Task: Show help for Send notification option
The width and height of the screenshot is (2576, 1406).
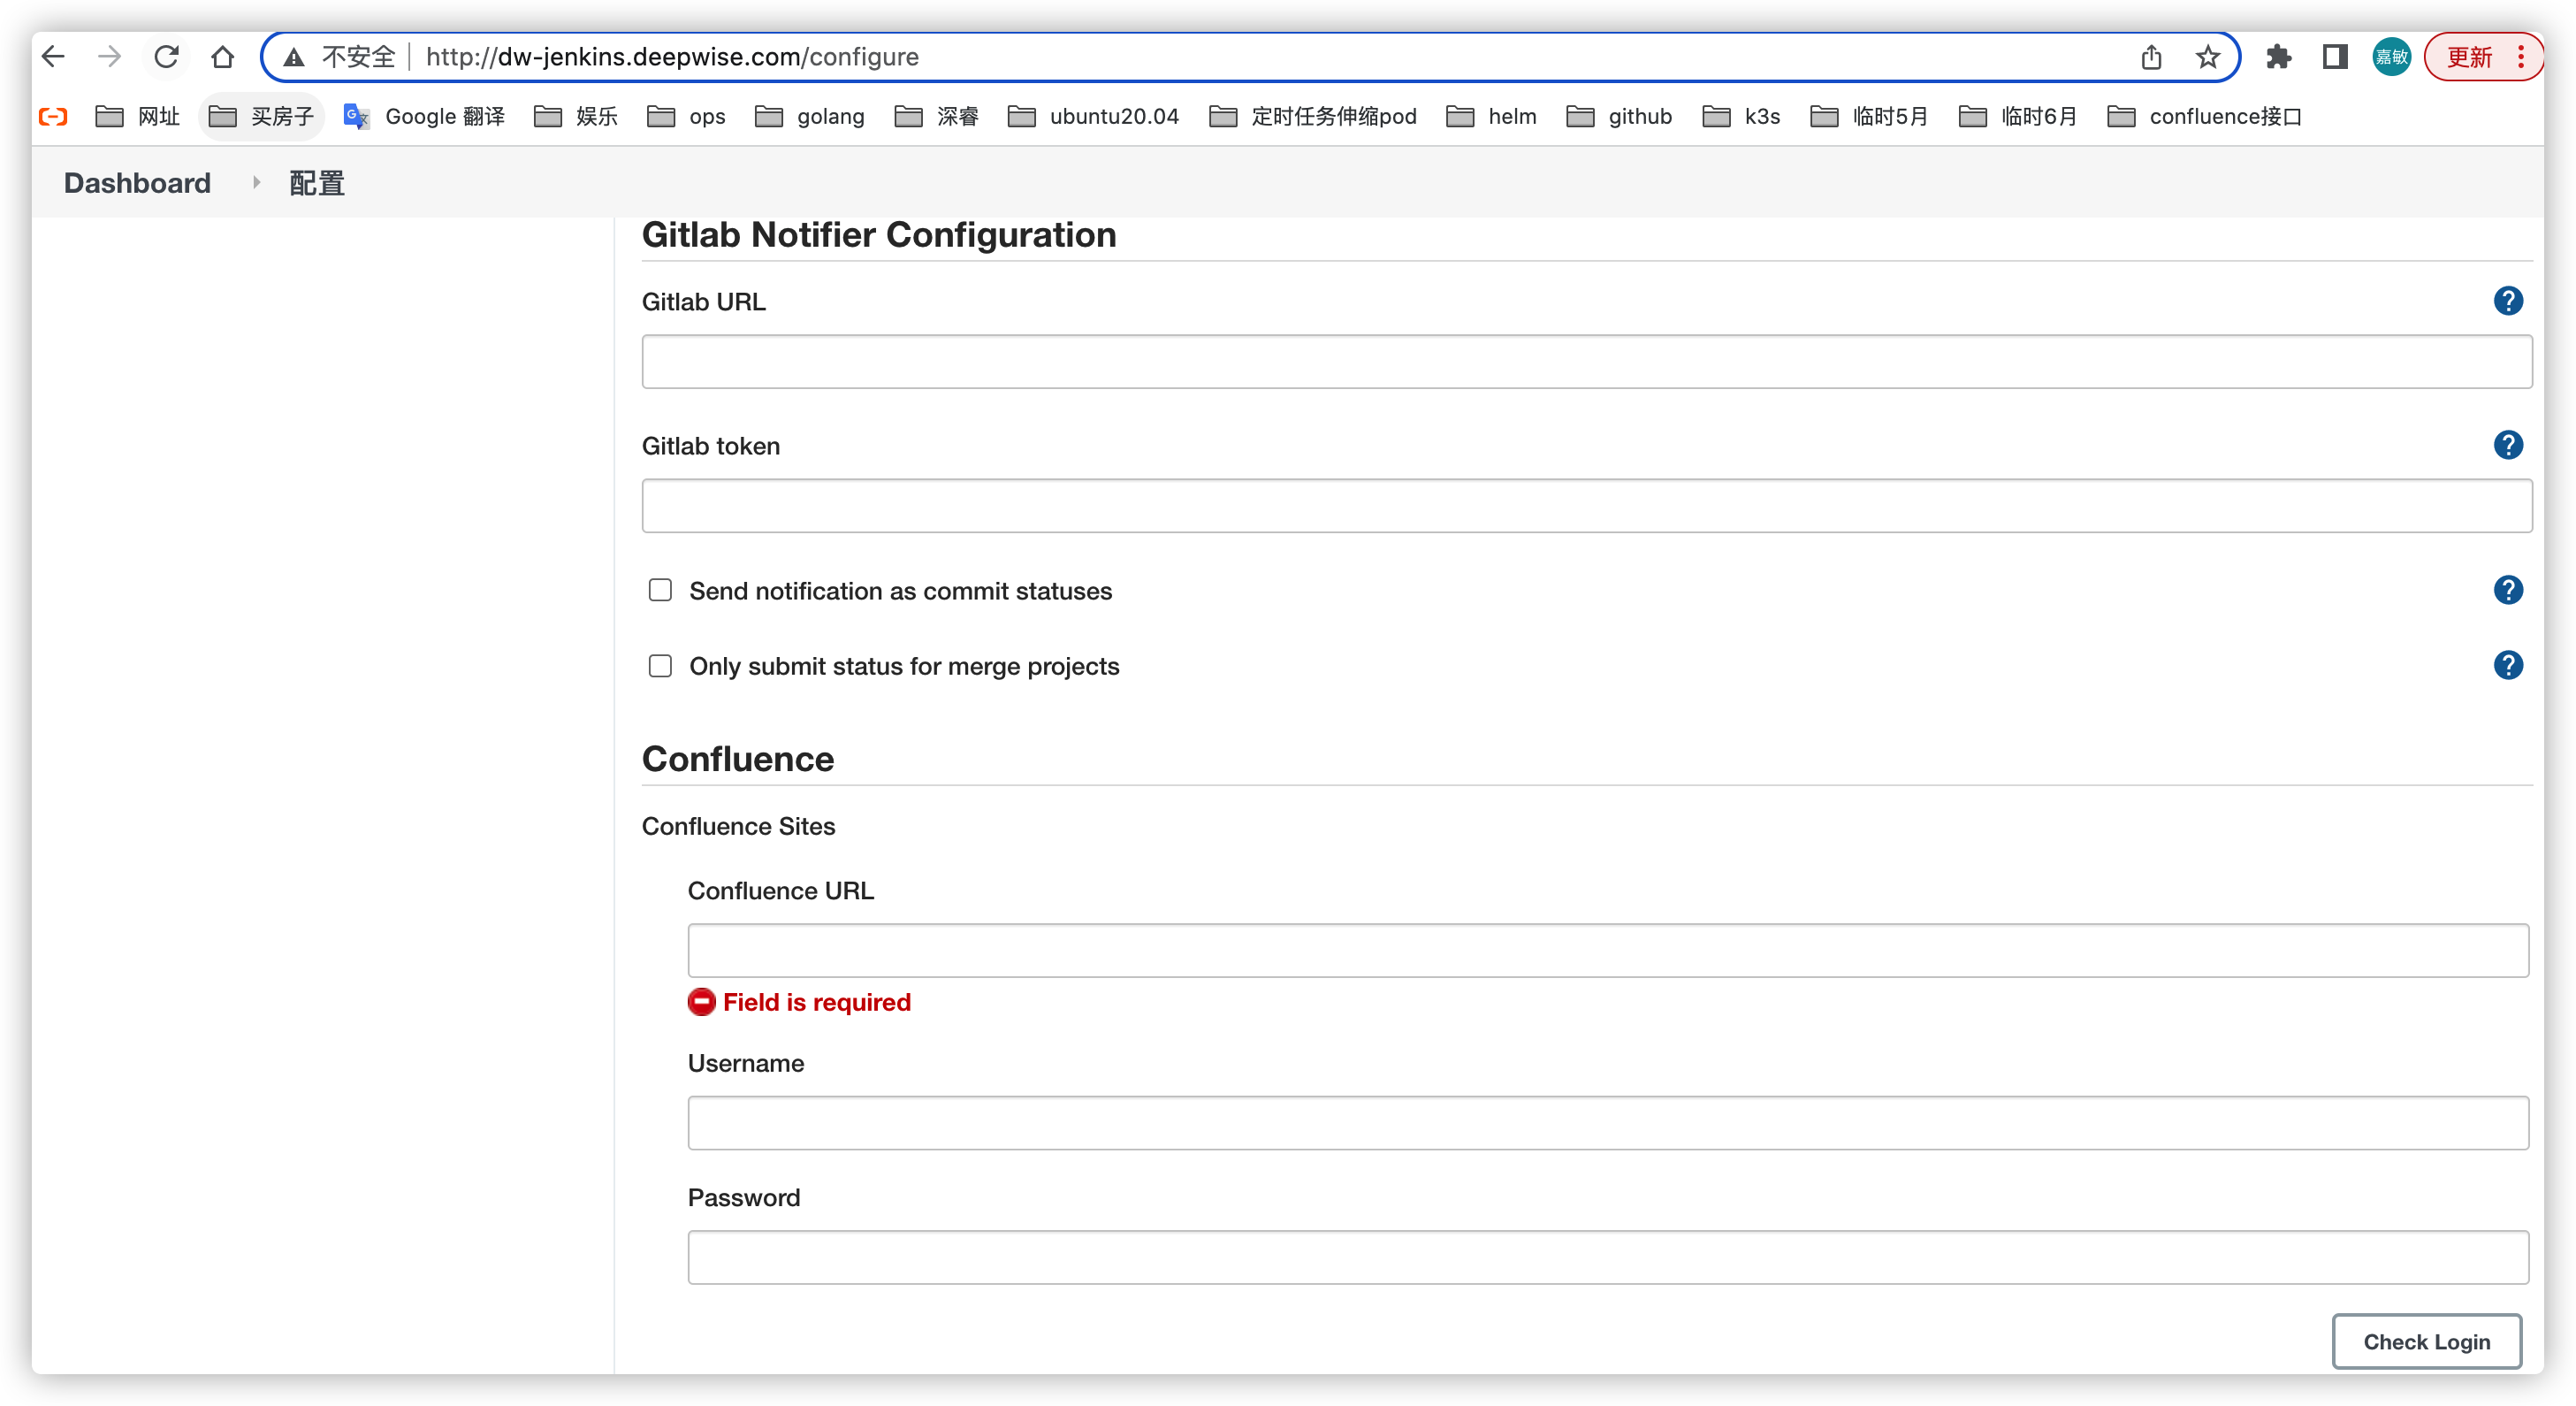Action: (x=2507, y=590)
